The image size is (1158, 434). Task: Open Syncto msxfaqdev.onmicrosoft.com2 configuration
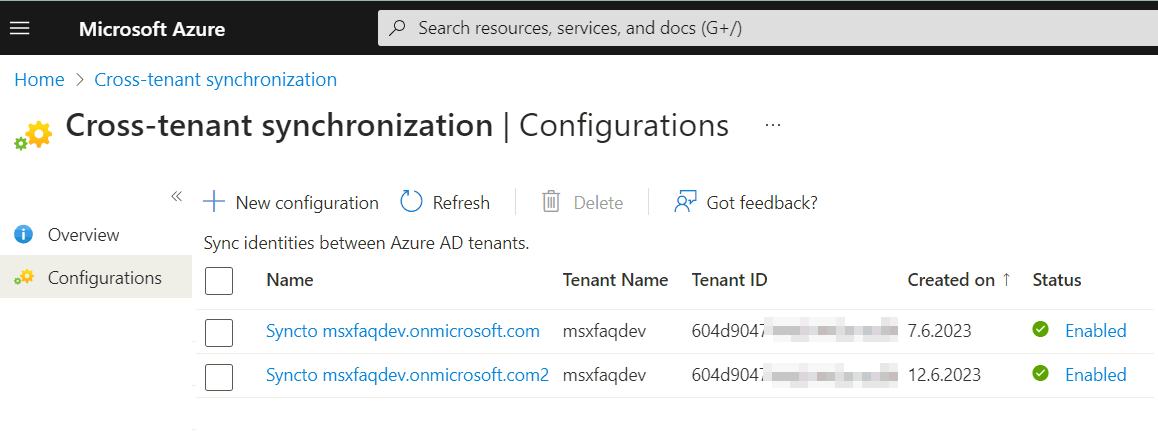[407, 375]
